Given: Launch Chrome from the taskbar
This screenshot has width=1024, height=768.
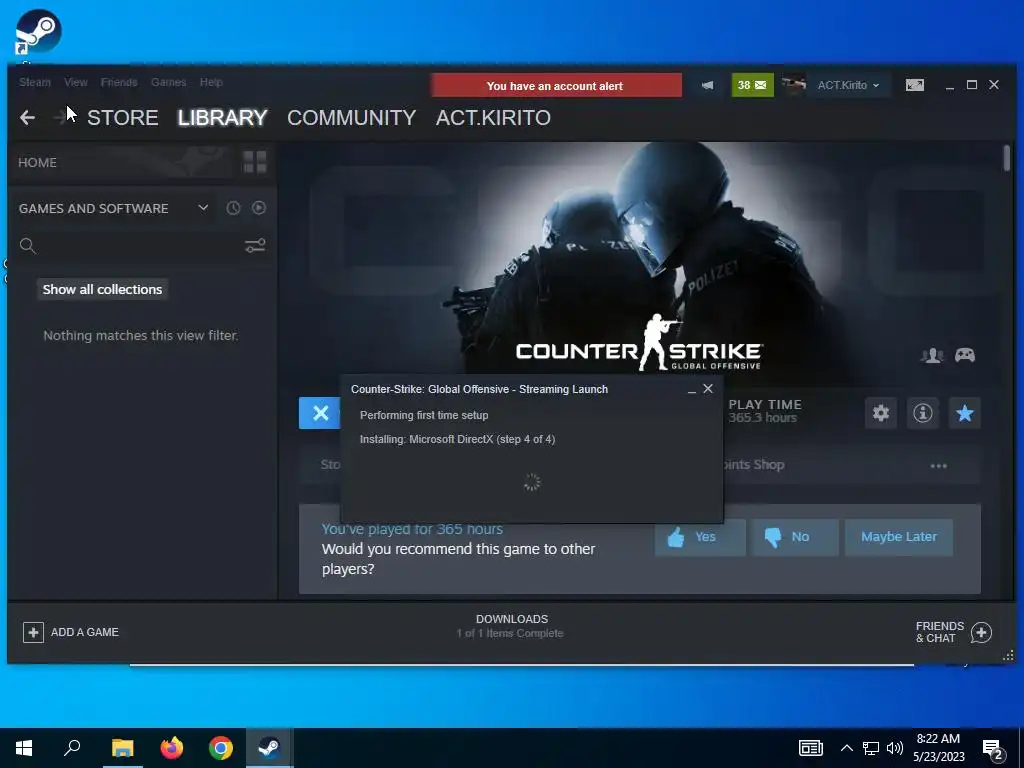Looking at the screenshot, I should click(221, 748).
